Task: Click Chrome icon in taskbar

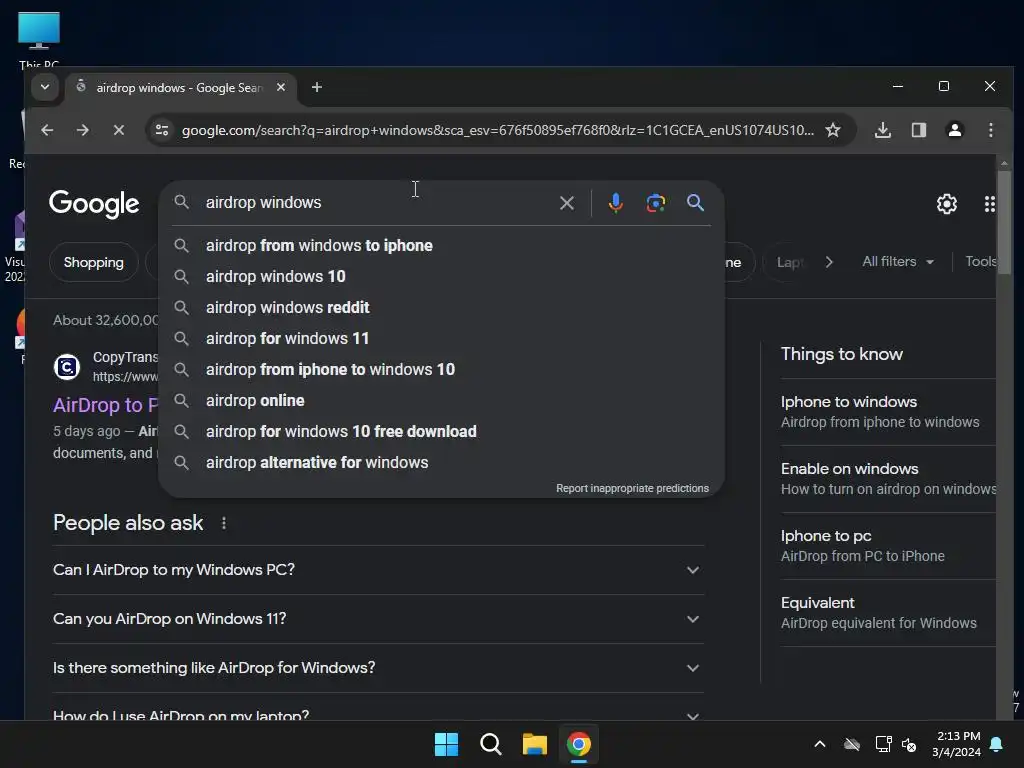Action: (x=579, y=744)
